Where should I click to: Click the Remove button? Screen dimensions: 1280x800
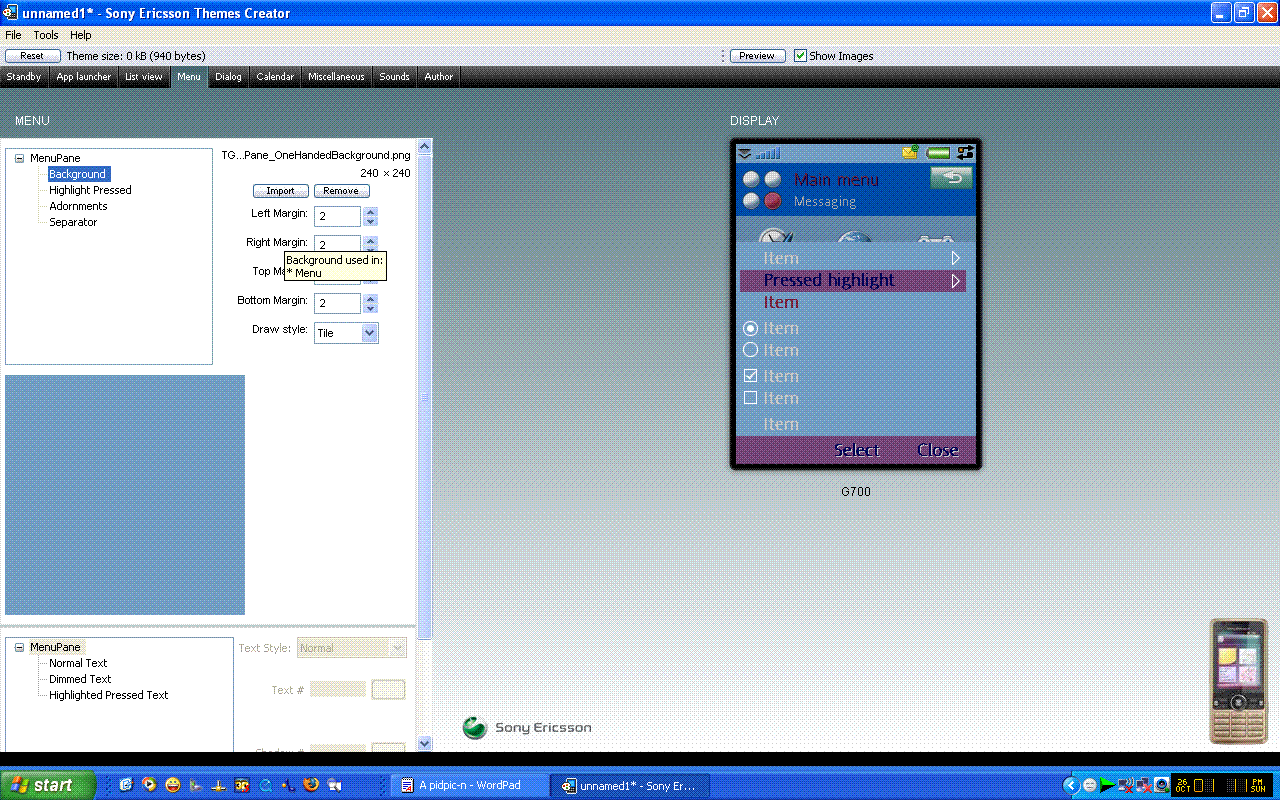coord(341,191)
